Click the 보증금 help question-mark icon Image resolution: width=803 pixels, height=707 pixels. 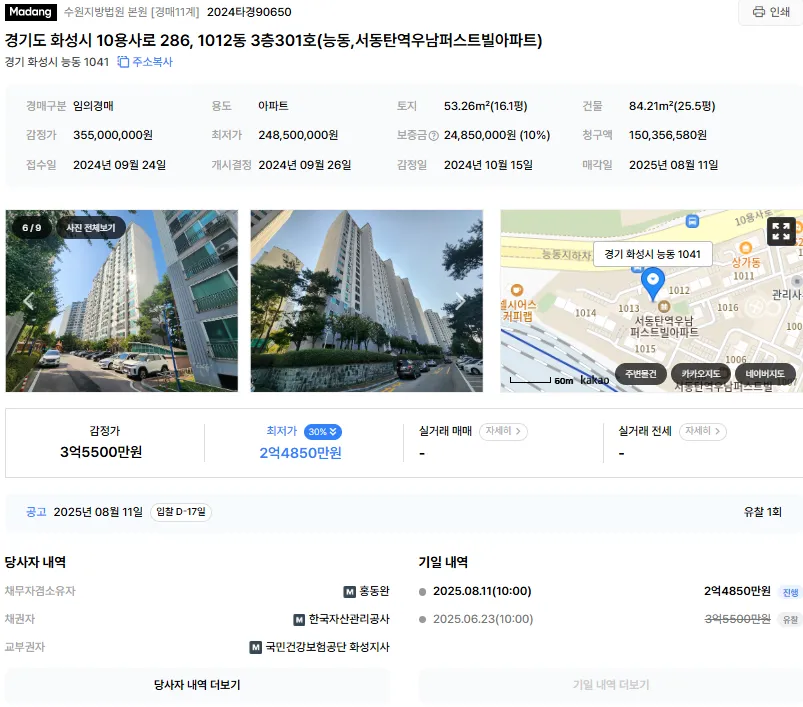pyautogui.click(x=434, y=136)
